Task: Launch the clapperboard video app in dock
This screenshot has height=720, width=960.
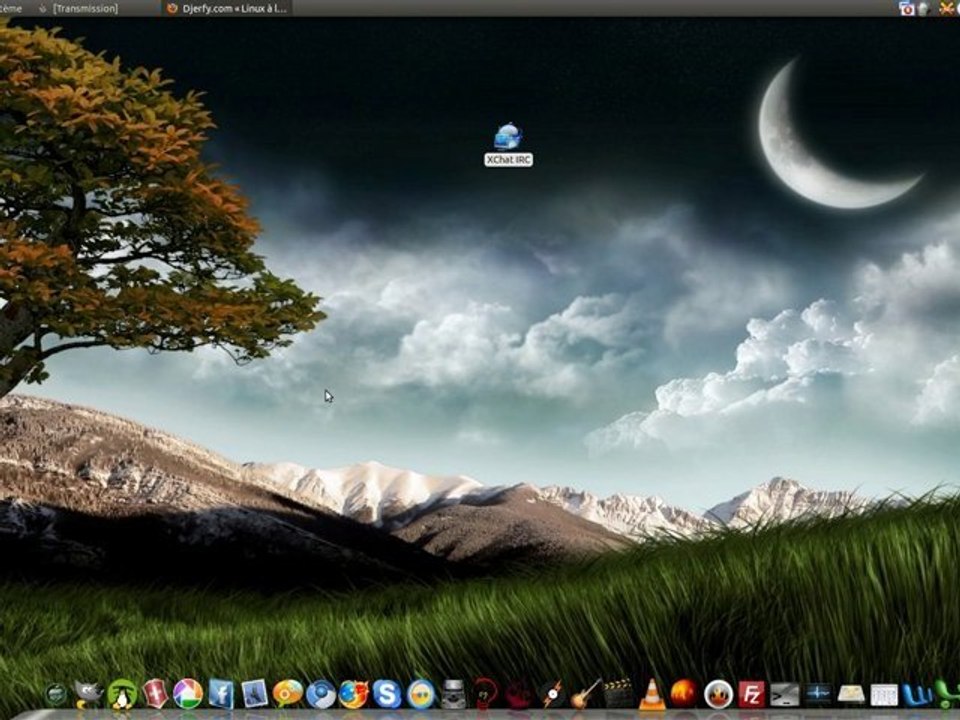Action: coord(618,693)
